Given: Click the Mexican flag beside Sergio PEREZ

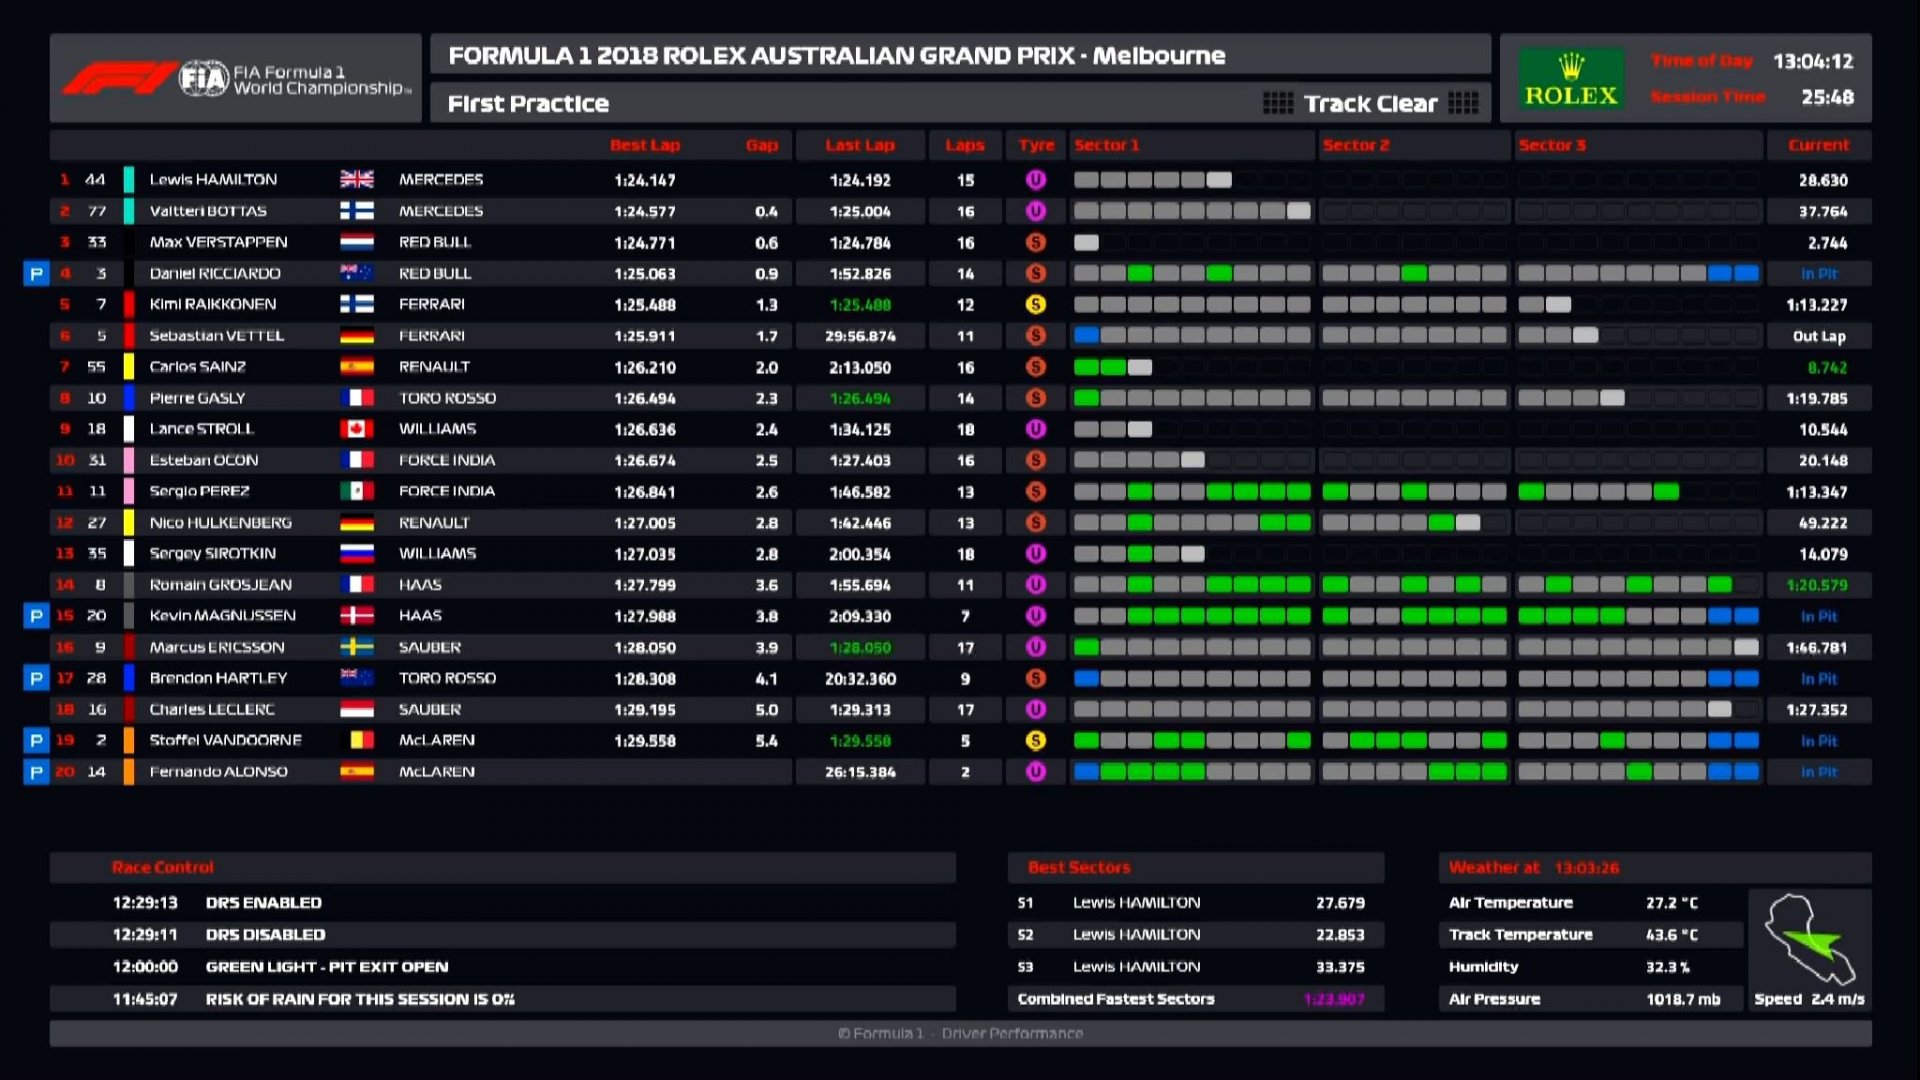Looking at the screenshot, I should 357,491.
